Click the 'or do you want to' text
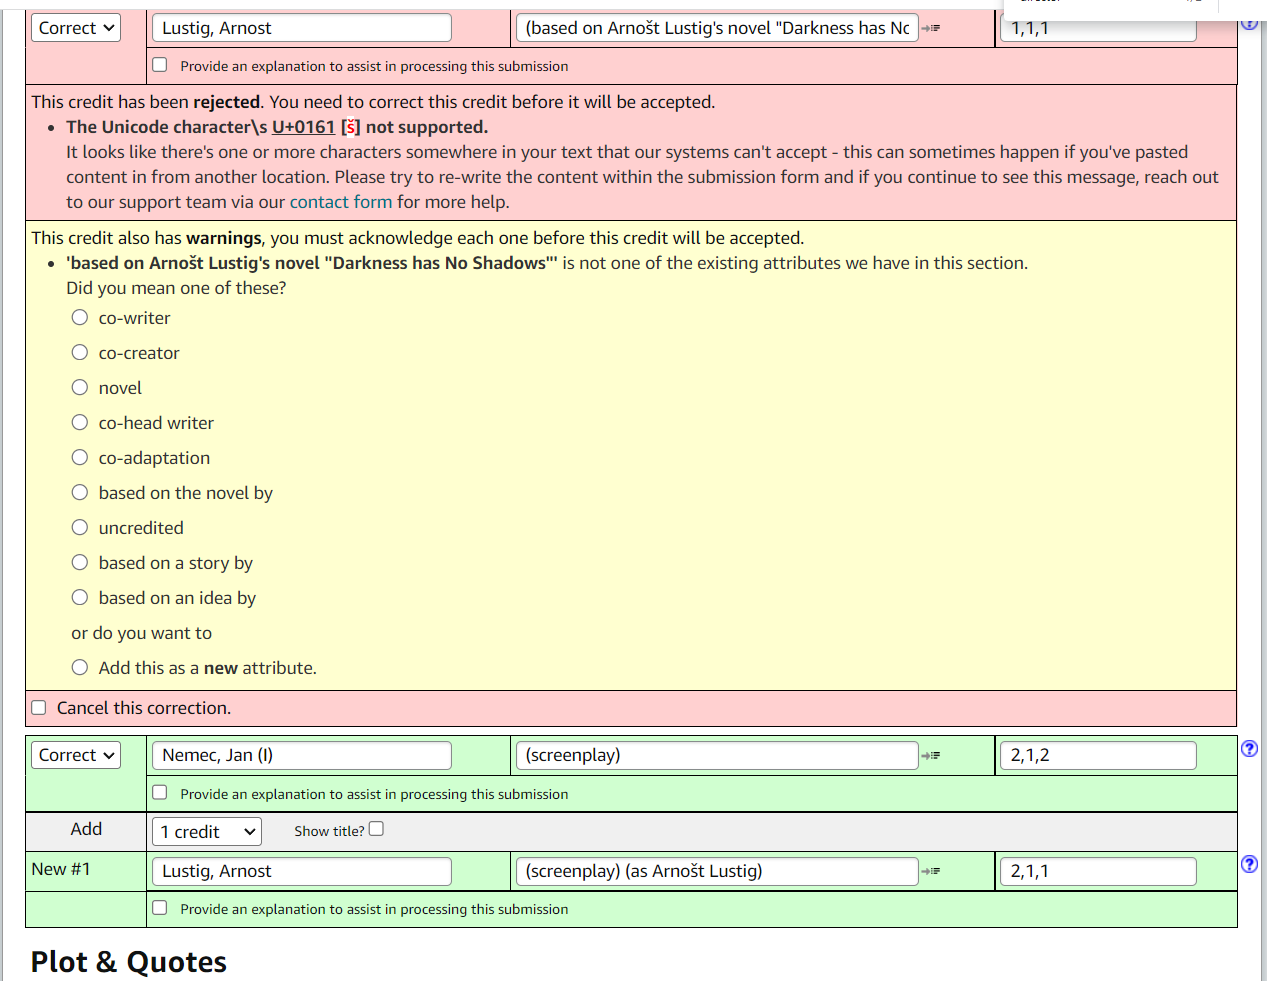 pos(141,633)
